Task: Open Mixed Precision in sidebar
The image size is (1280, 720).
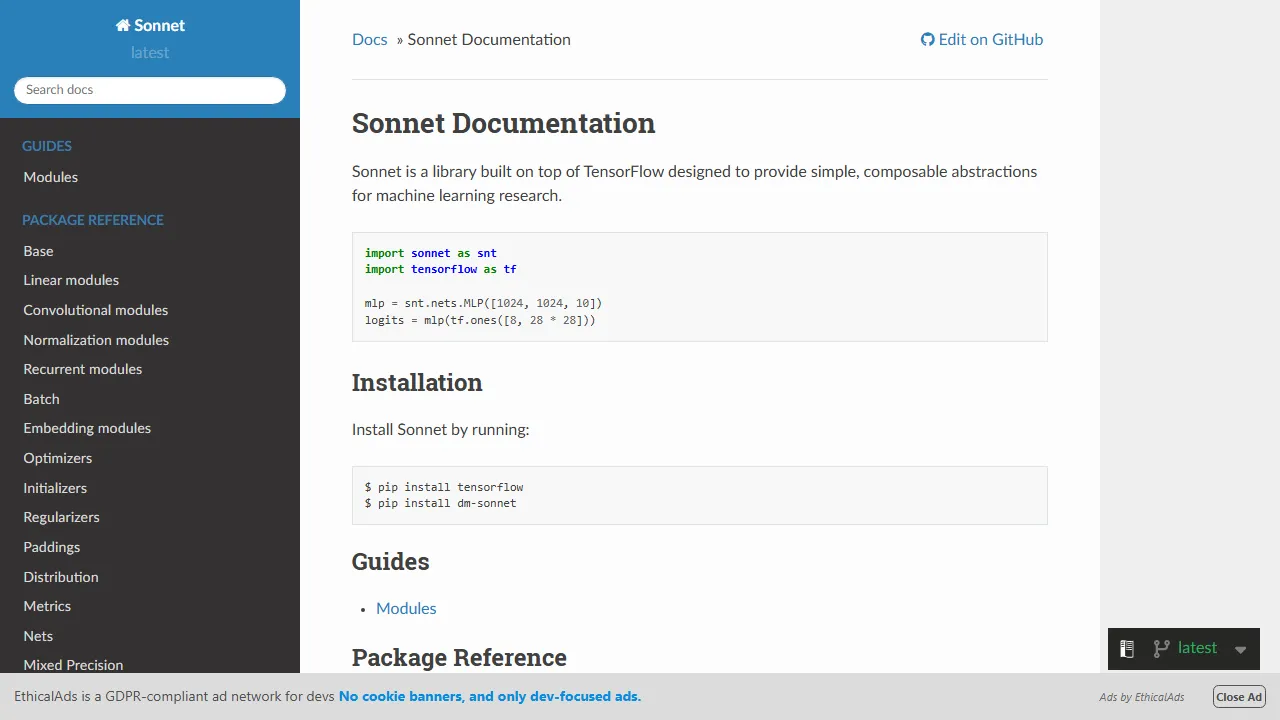Action: pyautogui.click(x=150, y=665)
